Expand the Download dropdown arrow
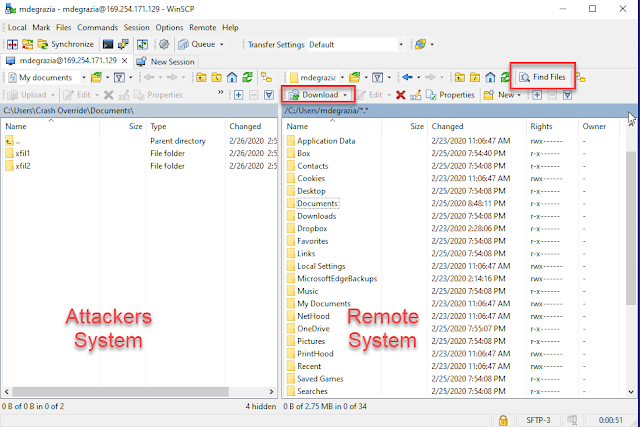The height and width of the screenshot is (427, 640). pyautogui.click(x=345, y=95)
